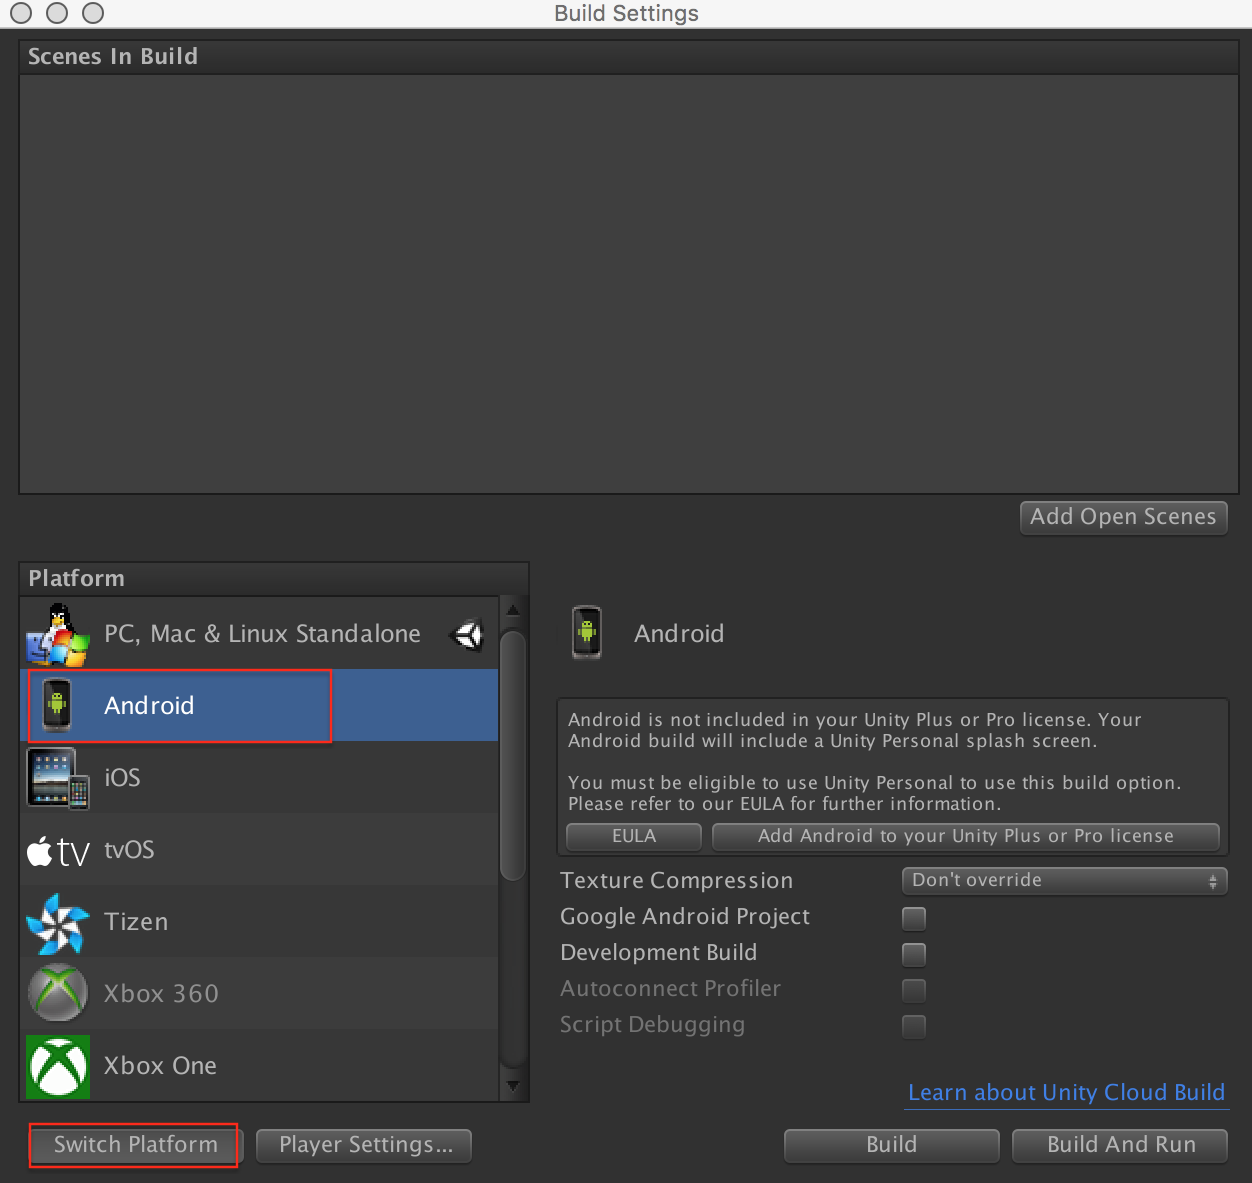This screenshot has width=1252, height=1183.
Task: Click the iOS devices icon
Action: coord(57,778)
